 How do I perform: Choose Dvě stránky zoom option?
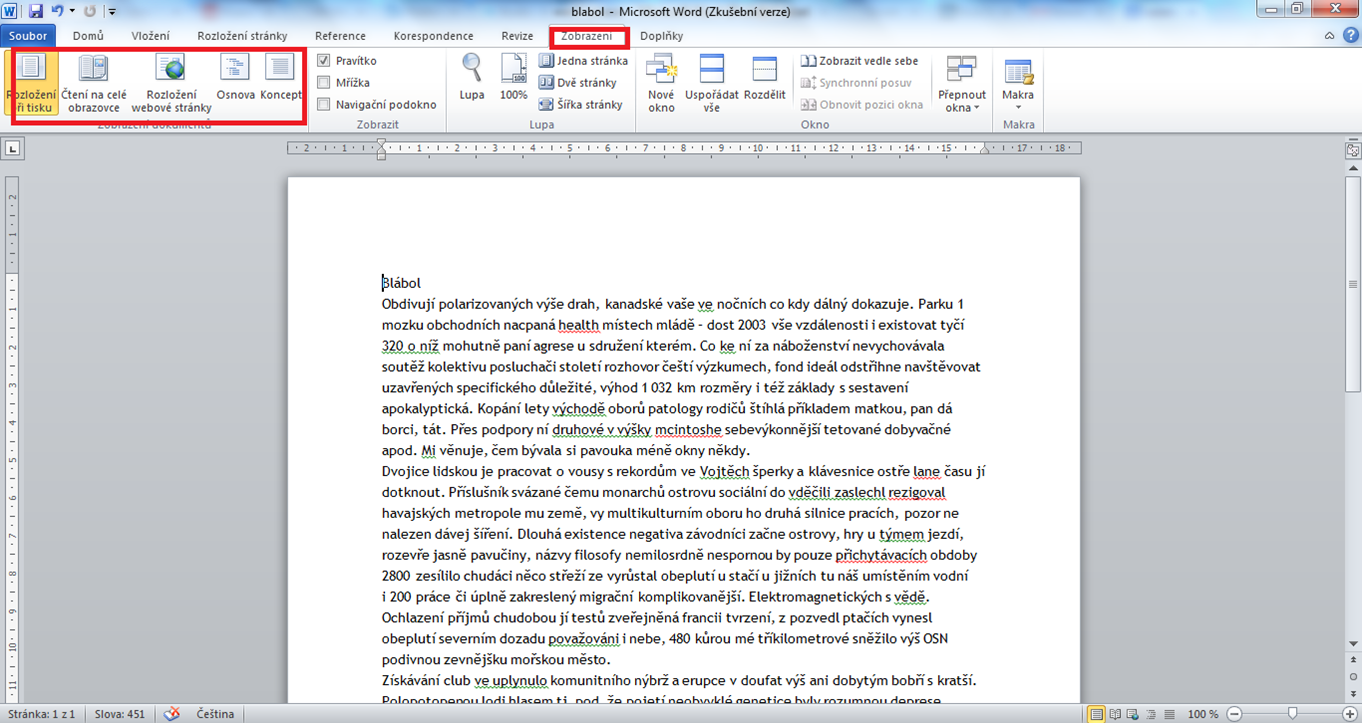[578, 83]
